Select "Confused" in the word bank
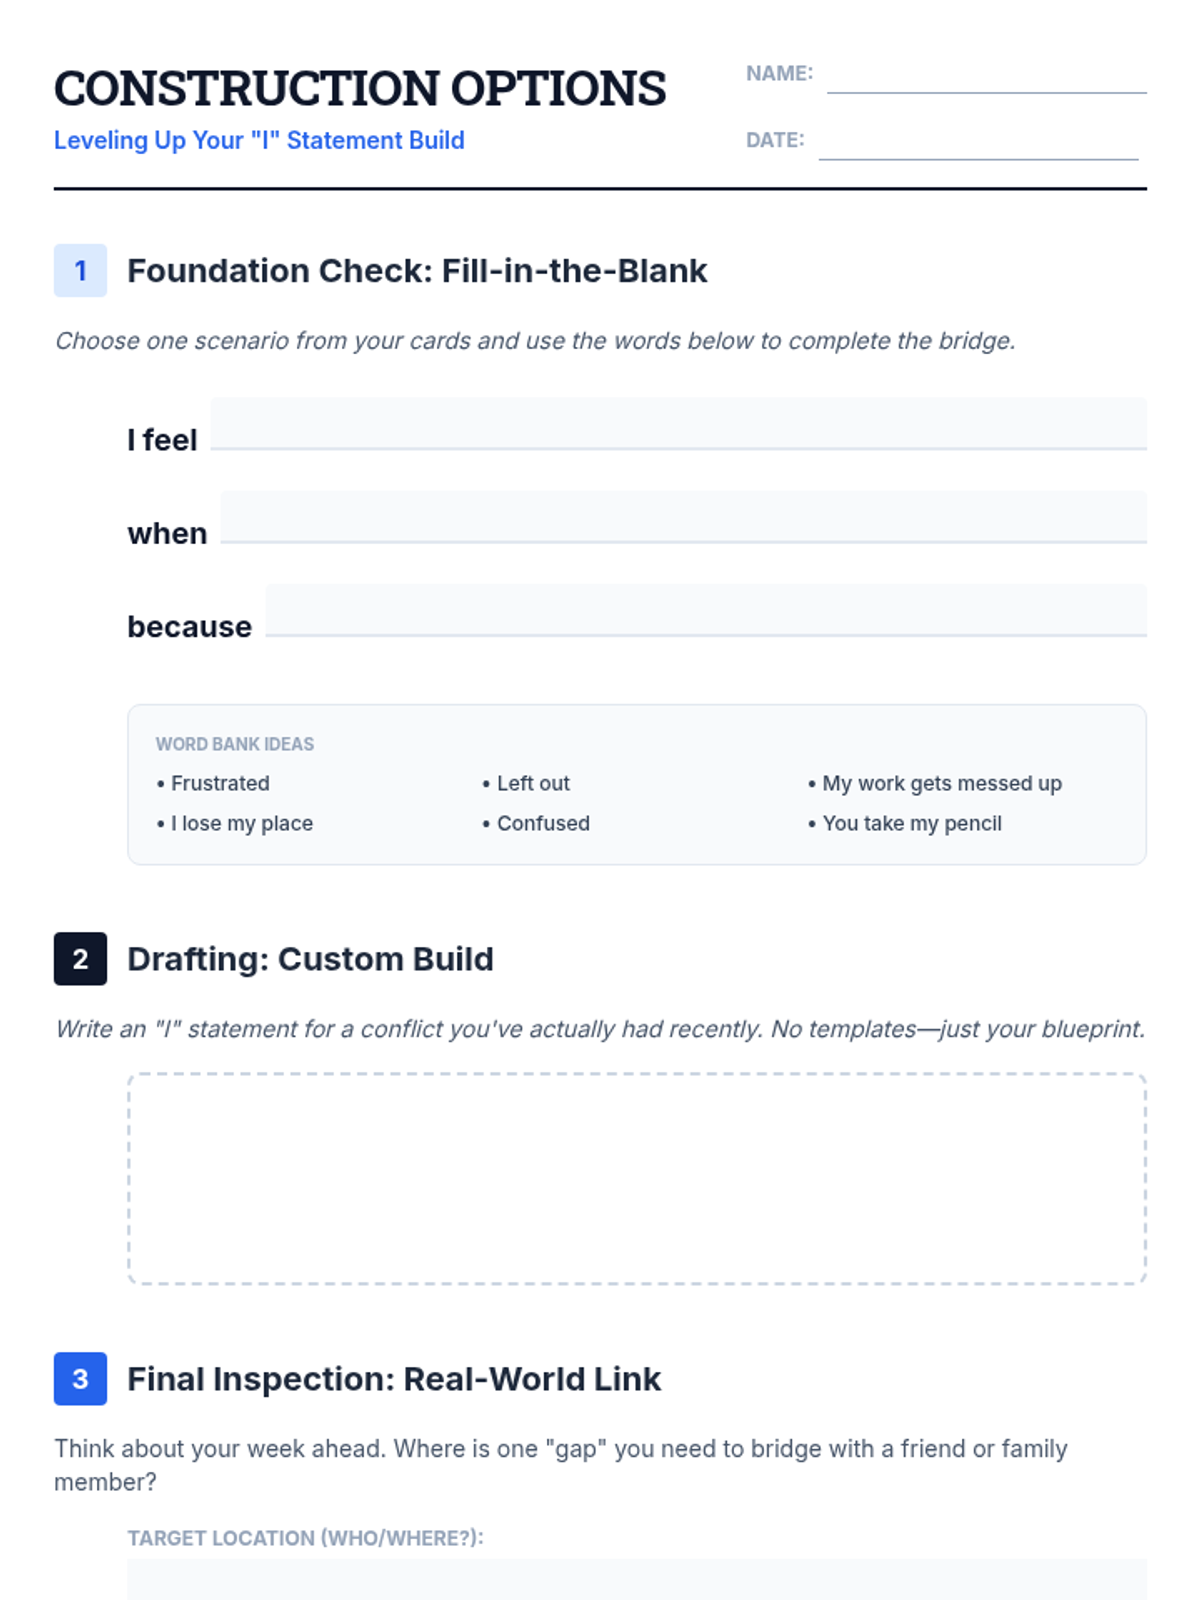 [x=543, y=823]
